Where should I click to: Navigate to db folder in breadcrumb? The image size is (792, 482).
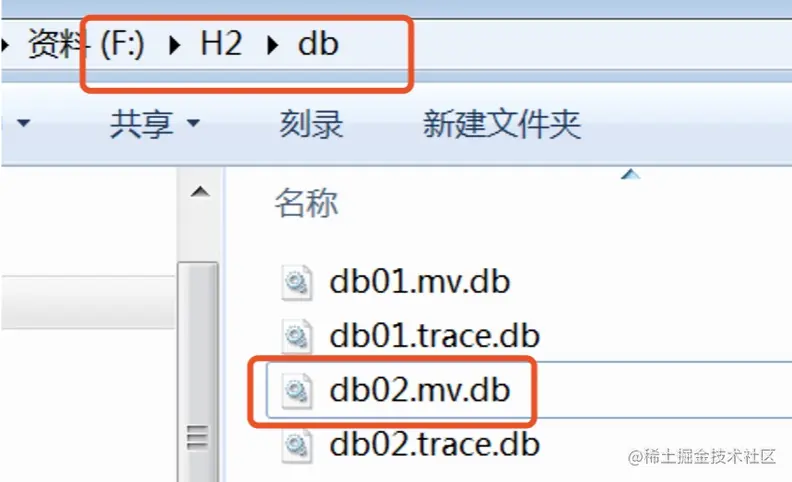[318, 44]
